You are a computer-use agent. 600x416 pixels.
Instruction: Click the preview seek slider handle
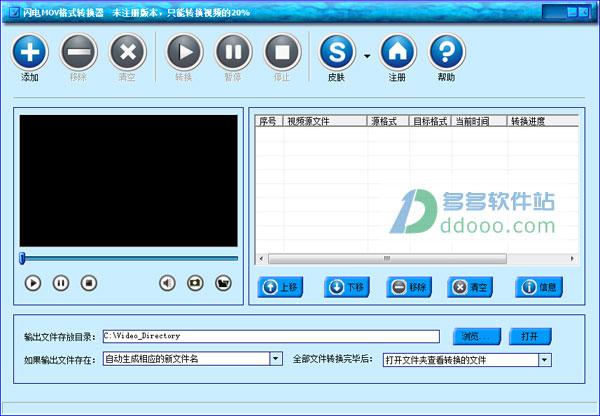click(x=22, y=258)
